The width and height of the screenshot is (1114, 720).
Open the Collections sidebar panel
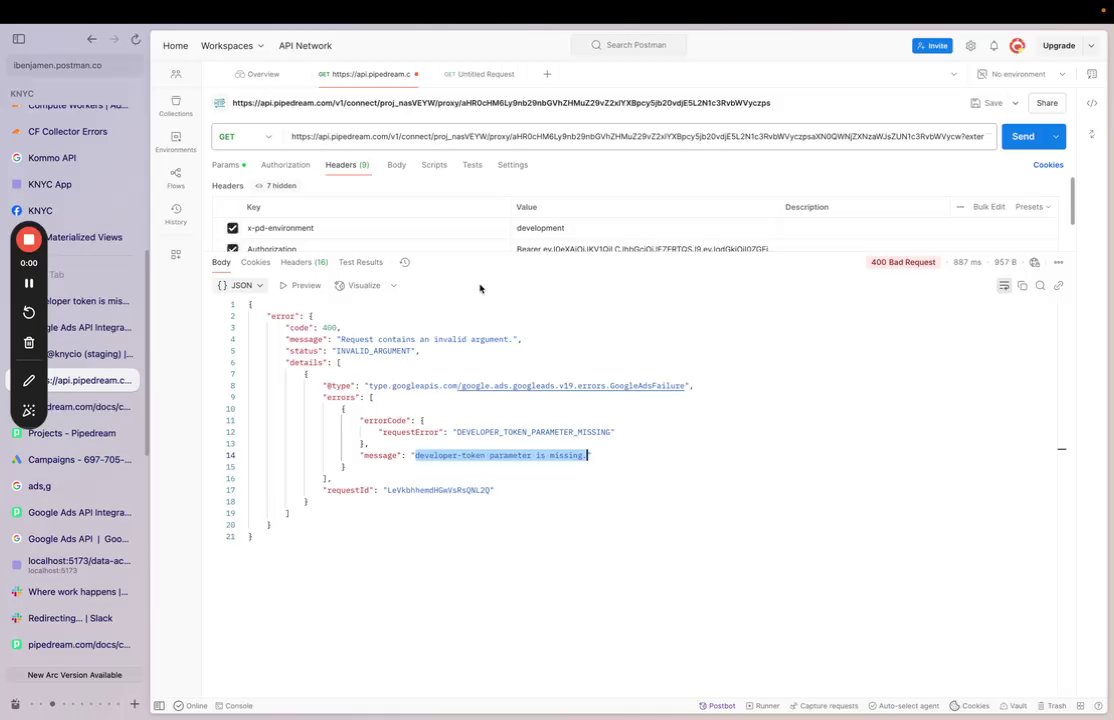175,105
